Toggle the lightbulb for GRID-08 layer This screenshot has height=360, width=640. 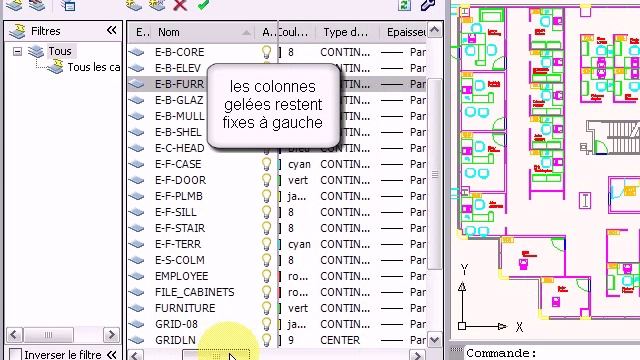click(x=266, y=324)
